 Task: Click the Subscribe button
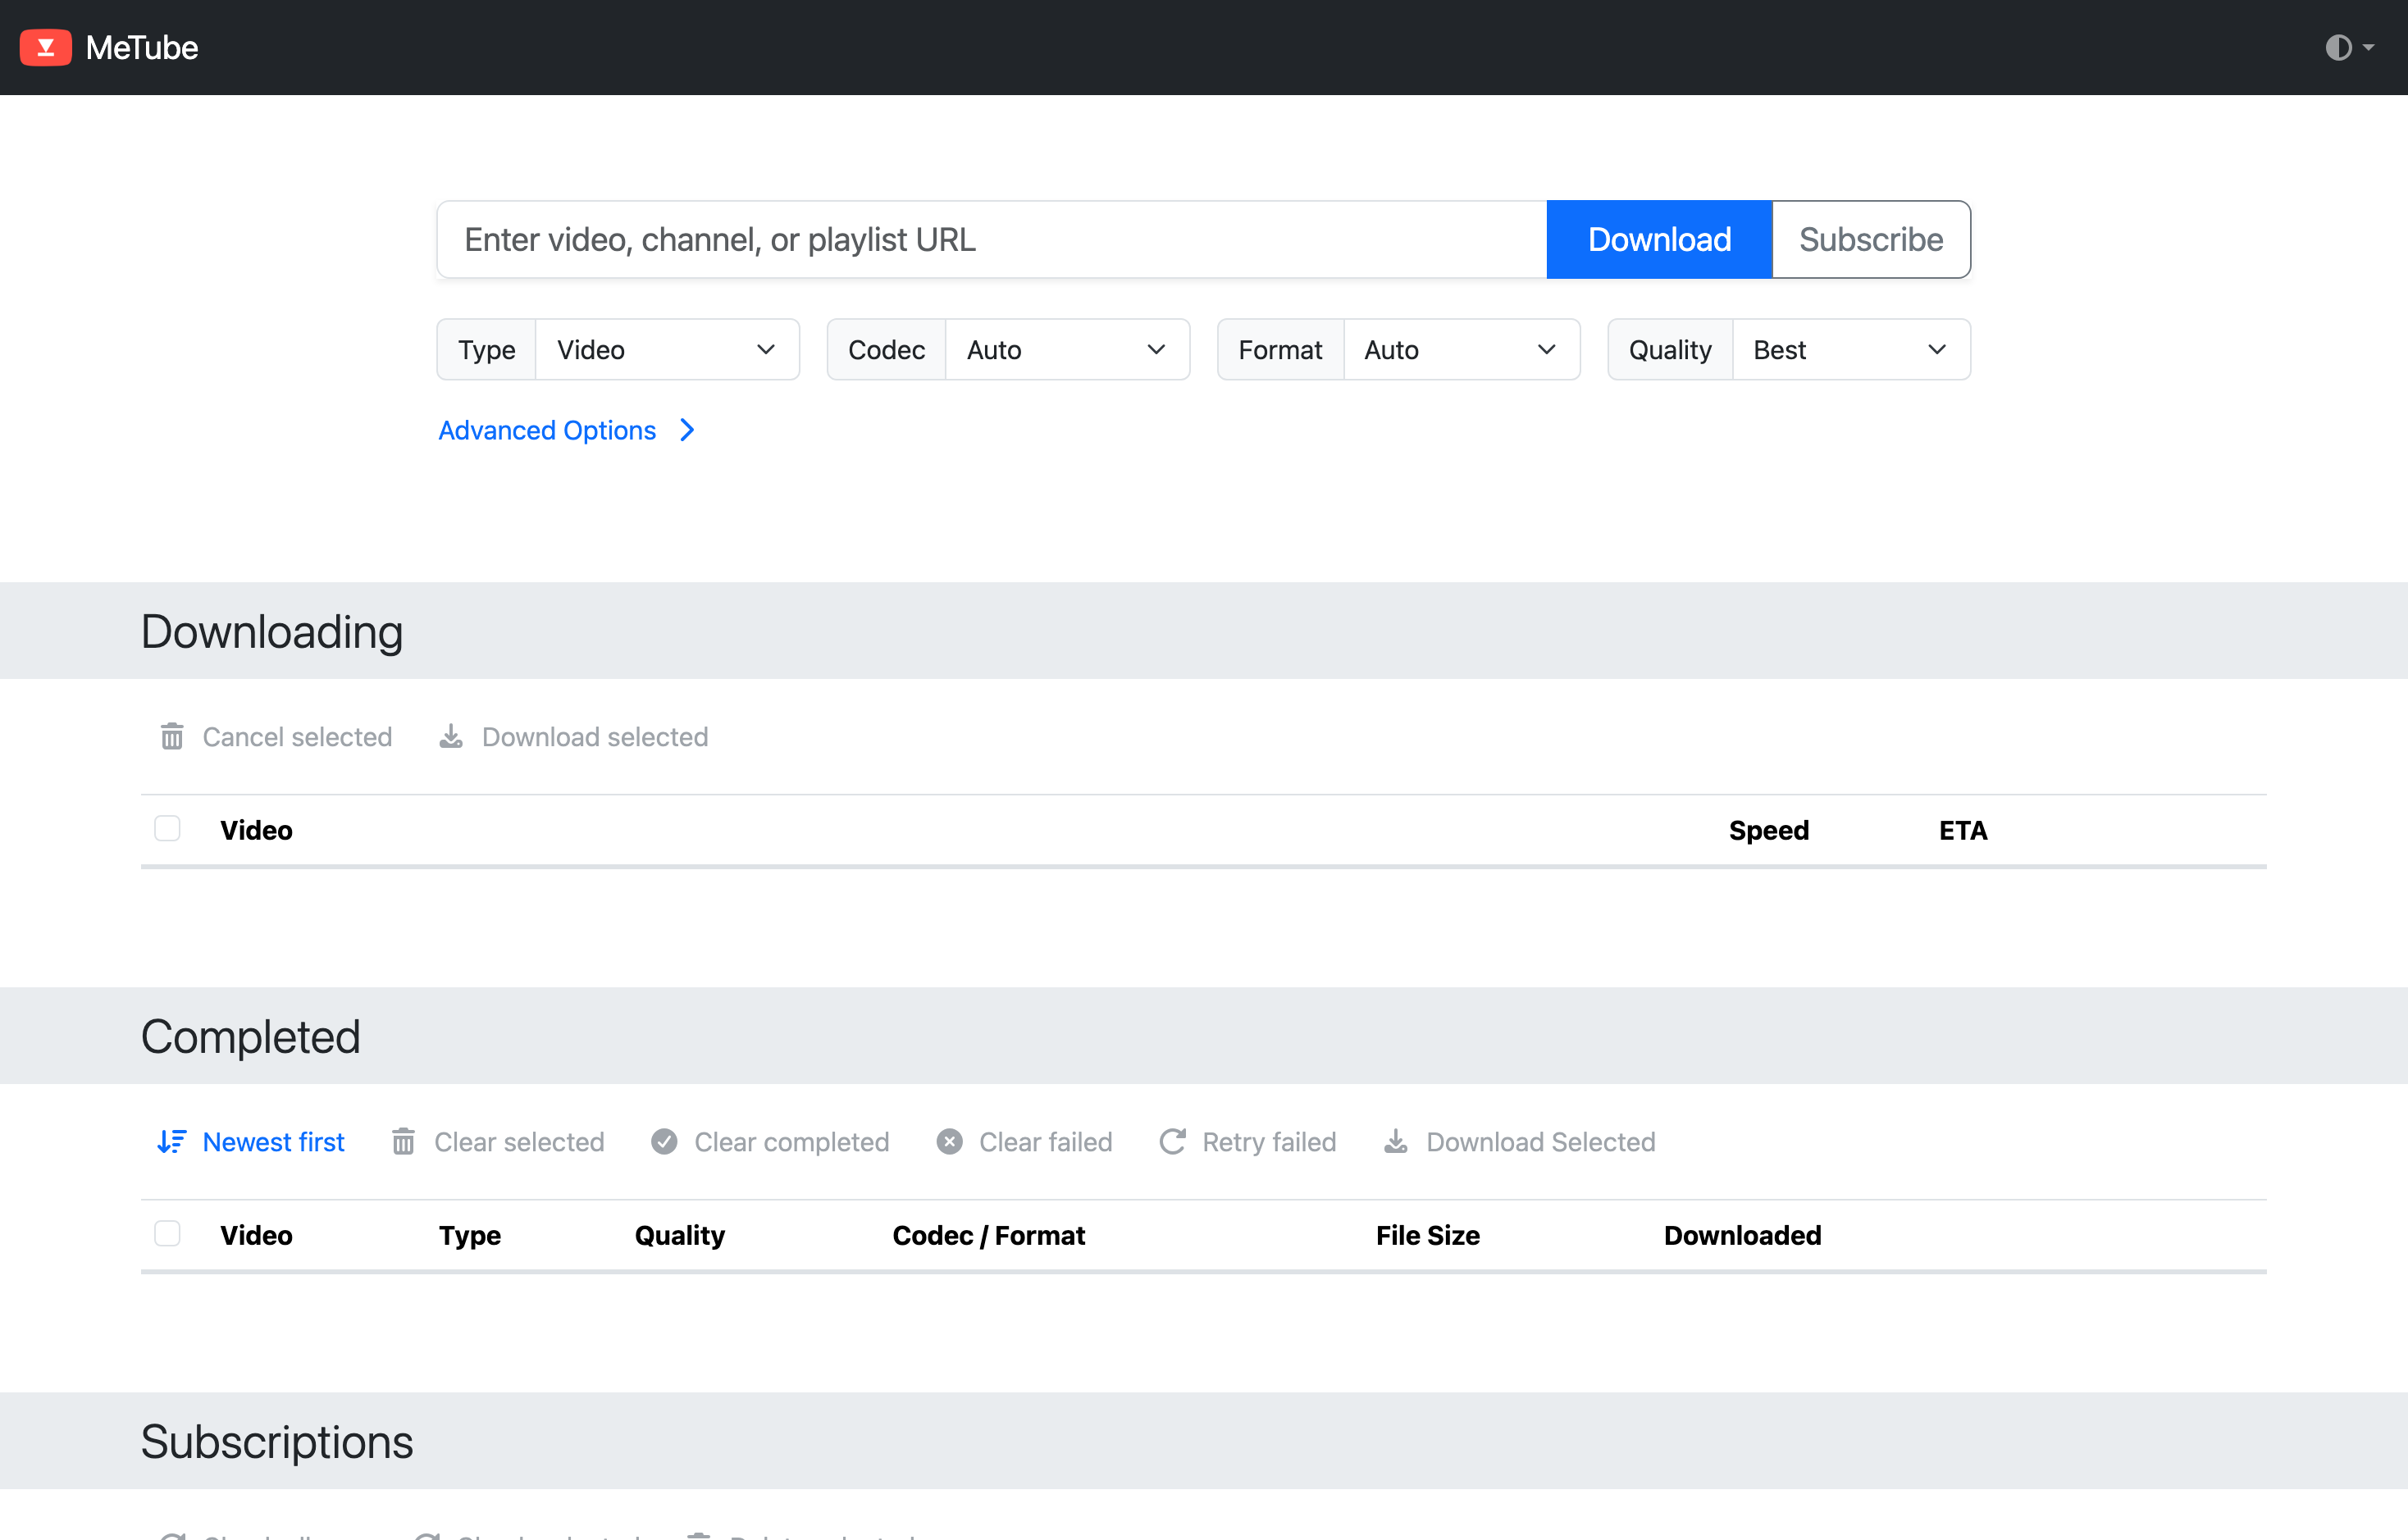click(1871, 240)
